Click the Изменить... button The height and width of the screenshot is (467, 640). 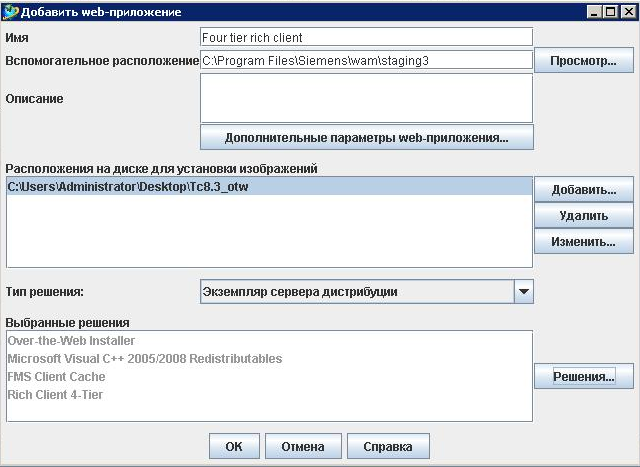(584, 242)
